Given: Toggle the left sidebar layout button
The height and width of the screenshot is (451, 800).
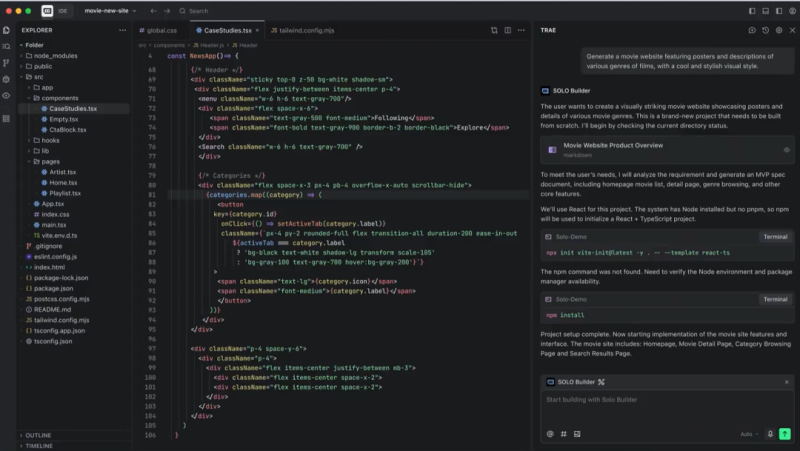Looking at the screenshot, I should [751, 11].
